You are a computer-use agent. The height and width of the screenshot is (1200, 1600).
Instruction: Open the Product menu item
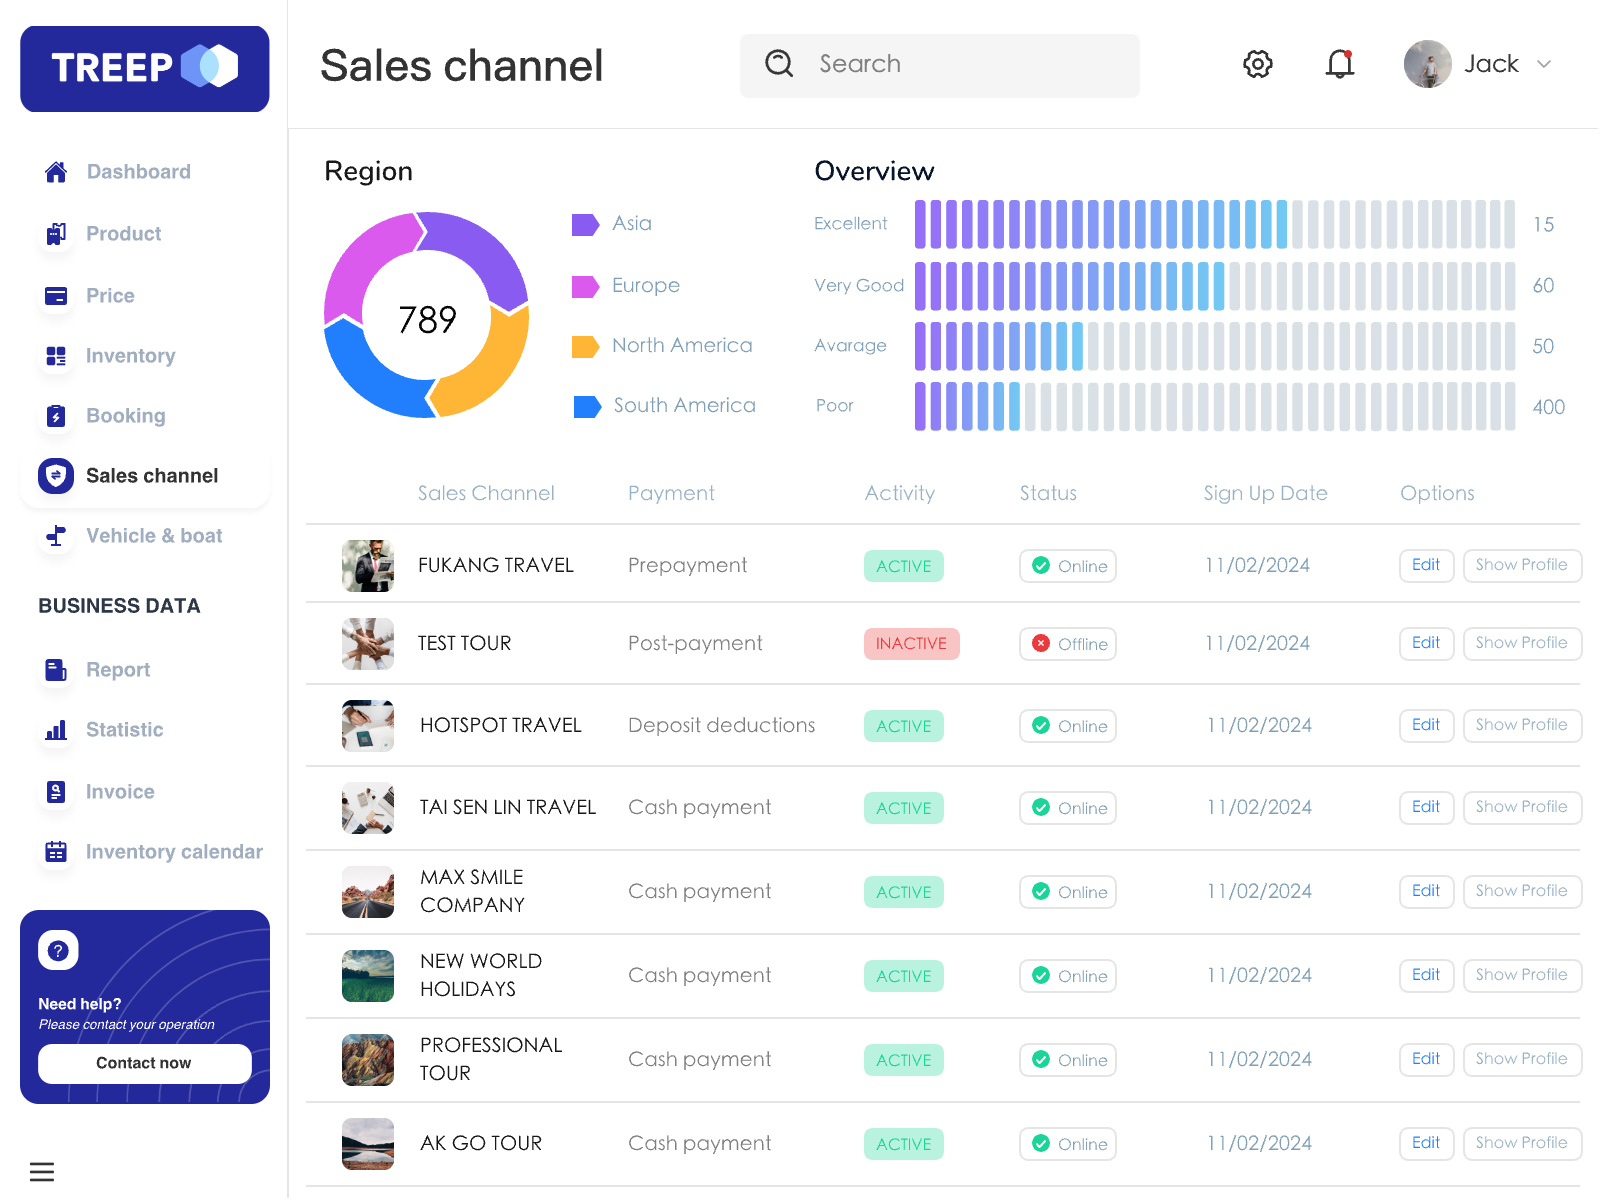pyautogui.click(x=123, y=234)
